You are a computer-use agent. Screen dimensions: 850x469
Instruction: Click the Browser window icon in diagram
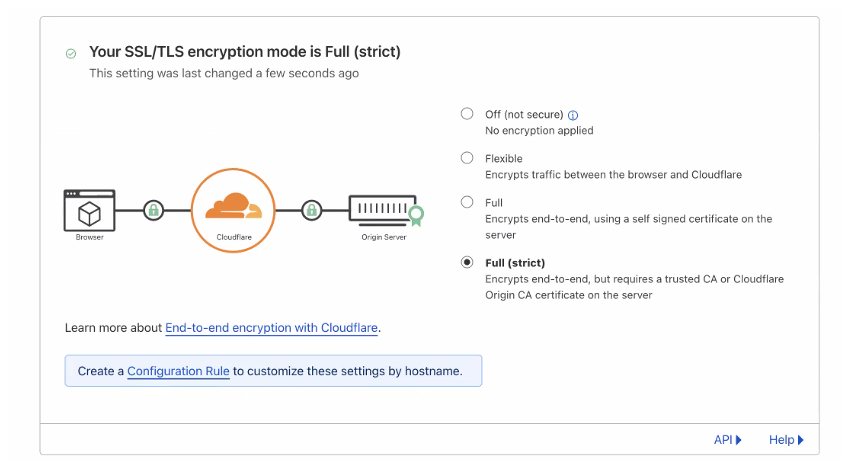[89, 210]
